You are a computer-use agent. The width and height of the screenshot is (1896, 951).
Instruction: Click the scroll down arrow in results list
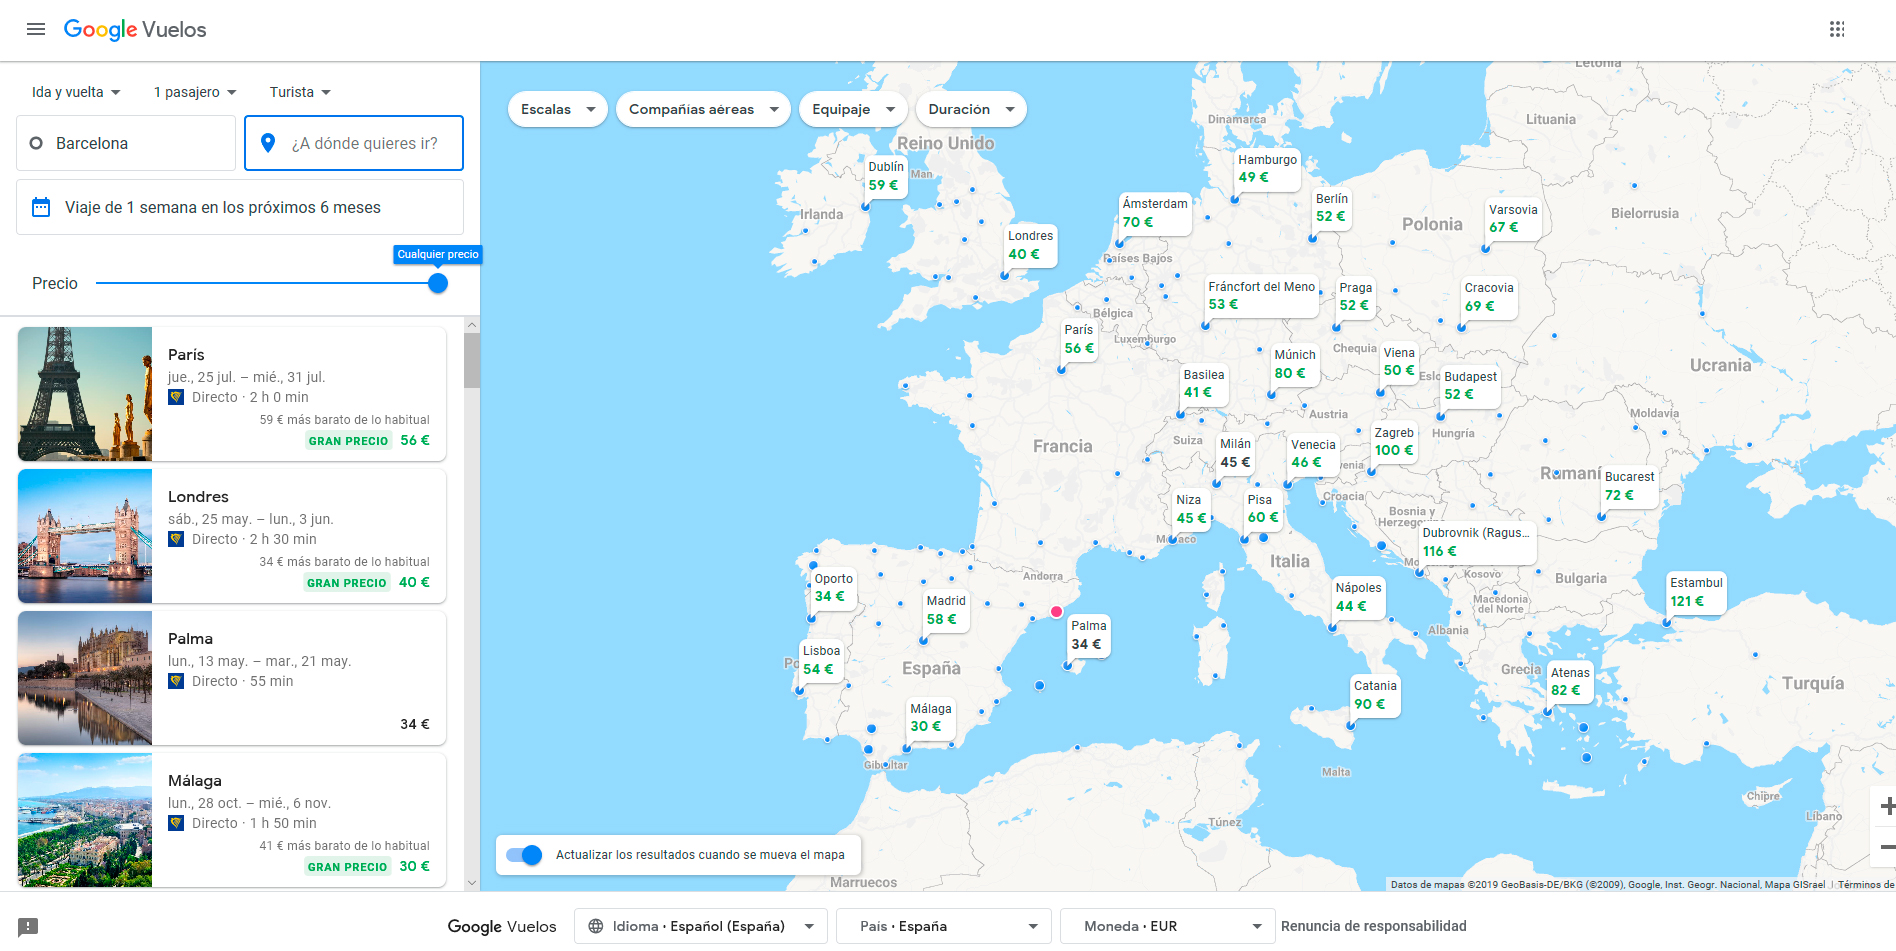(x=472, y=883)
